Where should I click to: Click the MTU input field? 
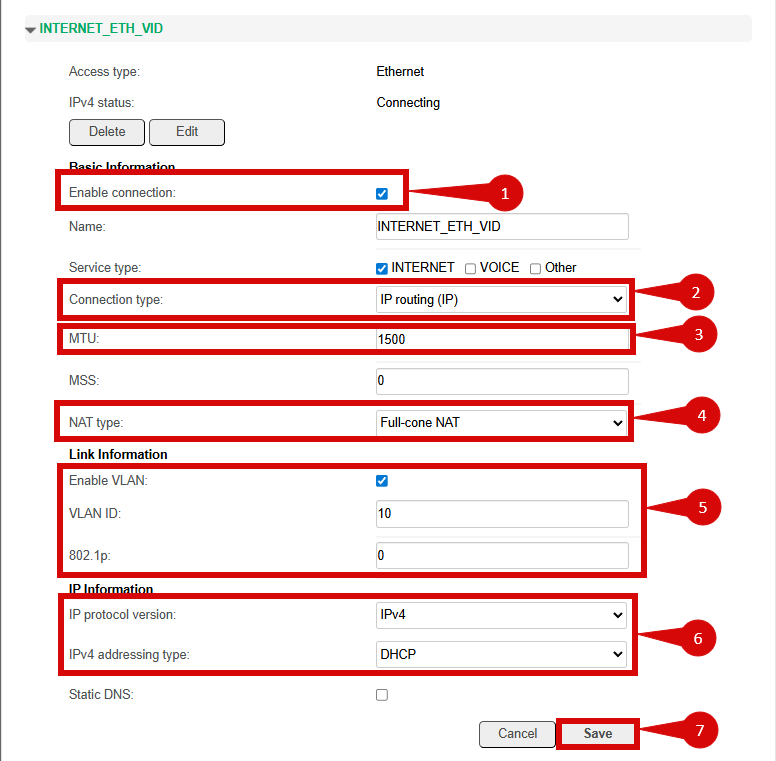[x=502, y=340]
